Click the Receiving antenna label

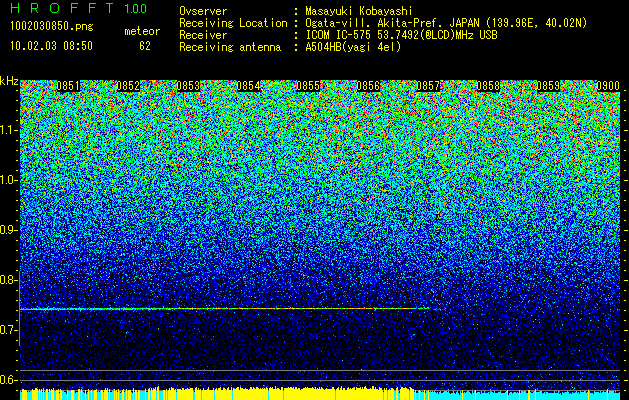point(230,47)
